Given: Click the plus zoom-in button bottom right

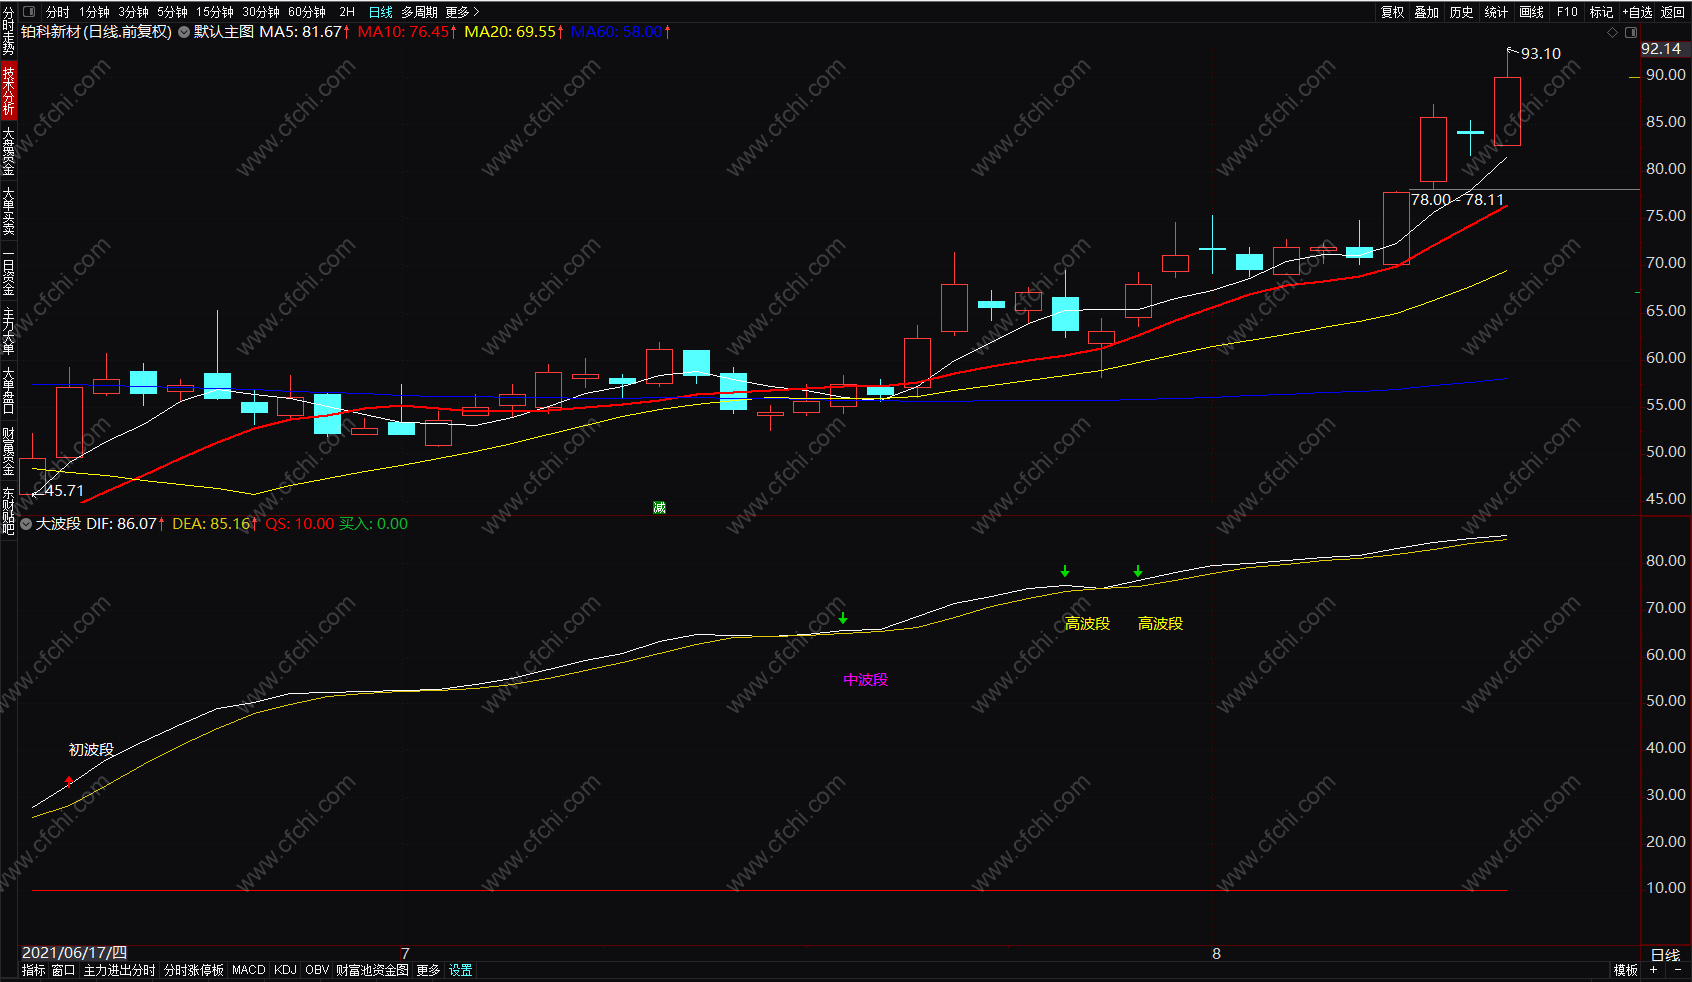Looking at the screenshot, I should (x=1654, y=970).
